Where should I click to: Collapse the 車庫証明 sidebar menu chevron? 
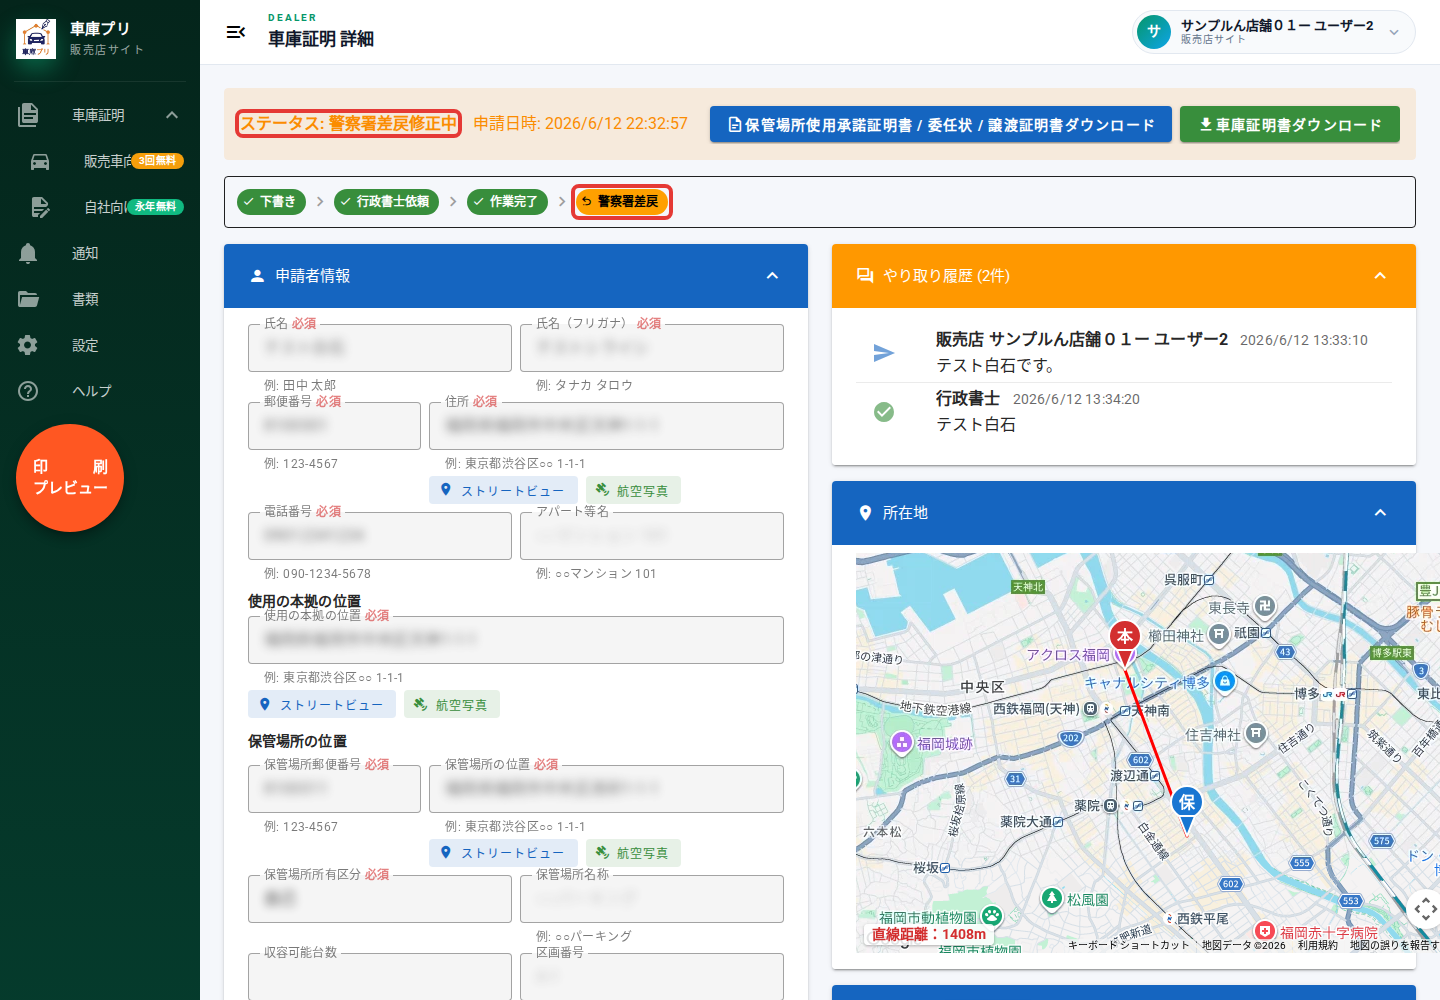coord(172,115)
